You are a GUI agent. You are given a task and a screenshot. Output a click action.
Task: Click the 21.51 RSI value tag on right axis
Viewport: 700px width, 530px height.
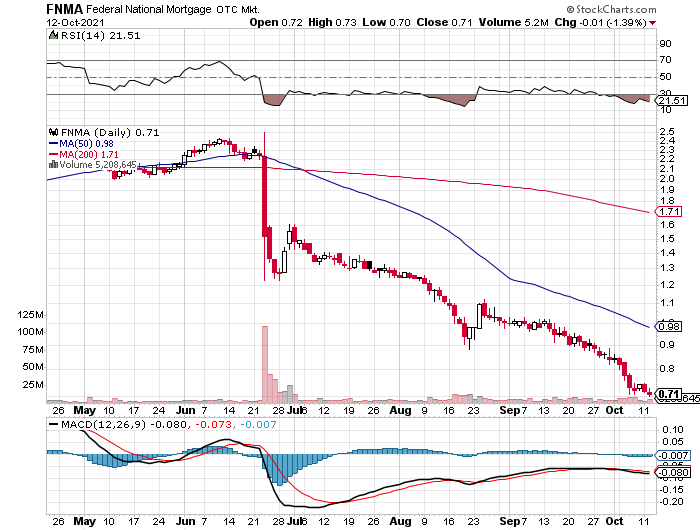672,100
